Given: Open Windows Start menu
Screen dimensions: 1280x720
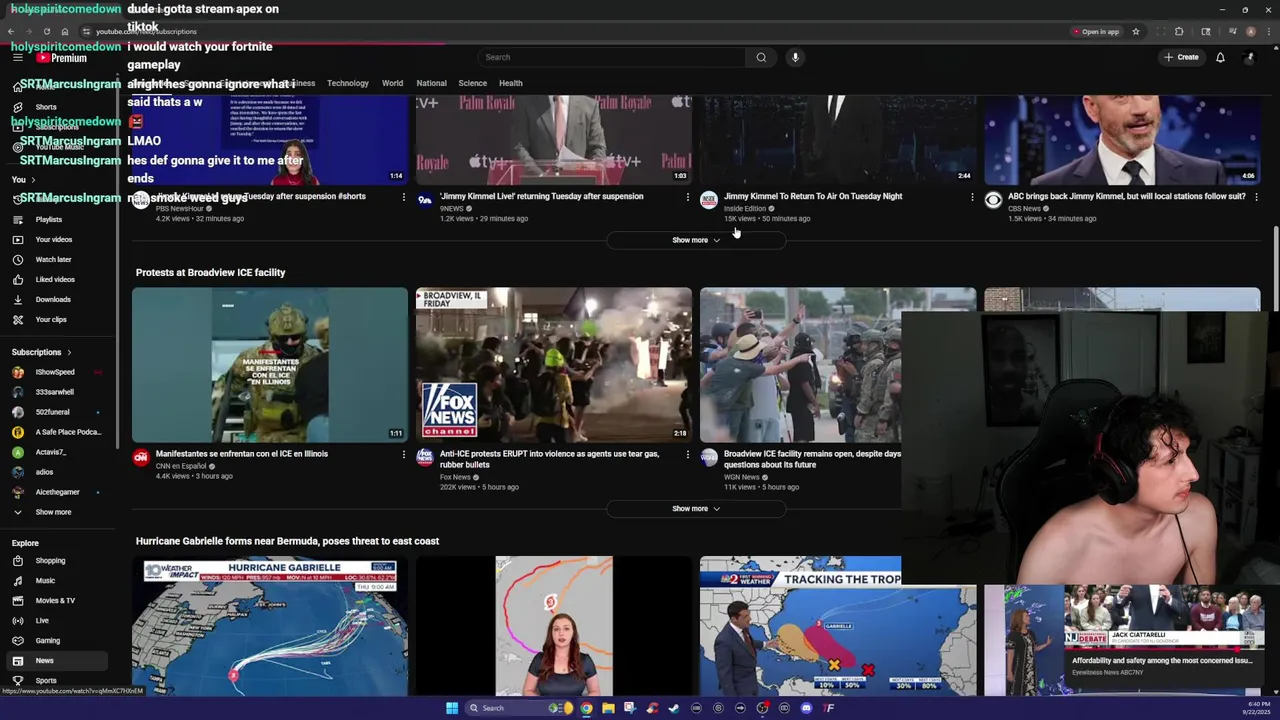Looking at the screenshot, I should point(452,708).
